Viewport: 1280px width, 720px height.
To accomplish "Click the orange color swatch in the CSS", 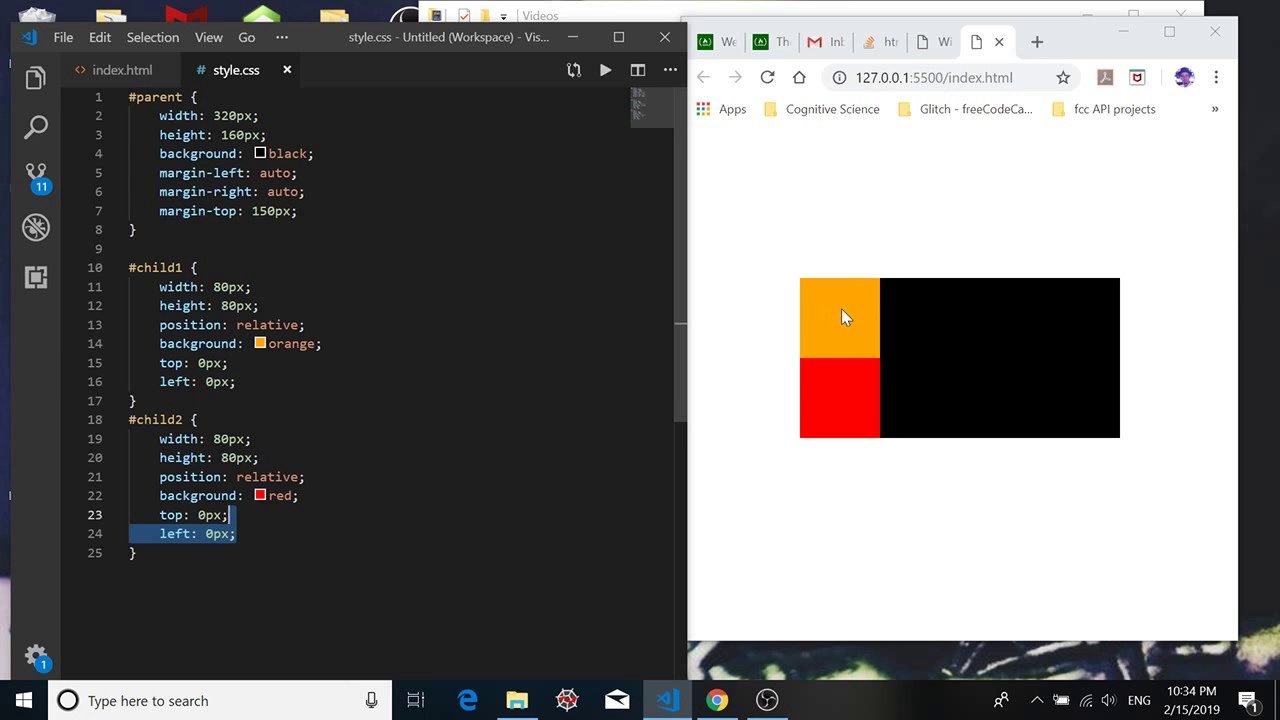I will coord(260,343).
